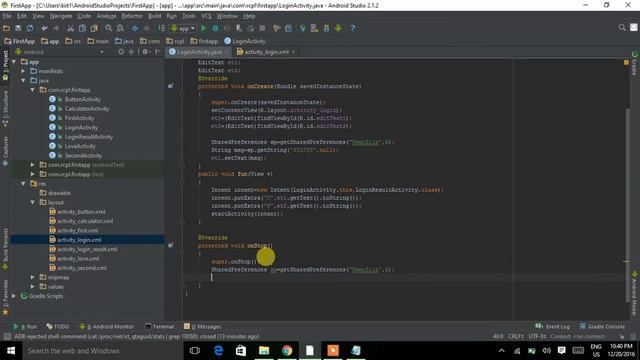640x360 pixels.
Task: Click the Stop toolbar icon
Action: click(262, 28)
